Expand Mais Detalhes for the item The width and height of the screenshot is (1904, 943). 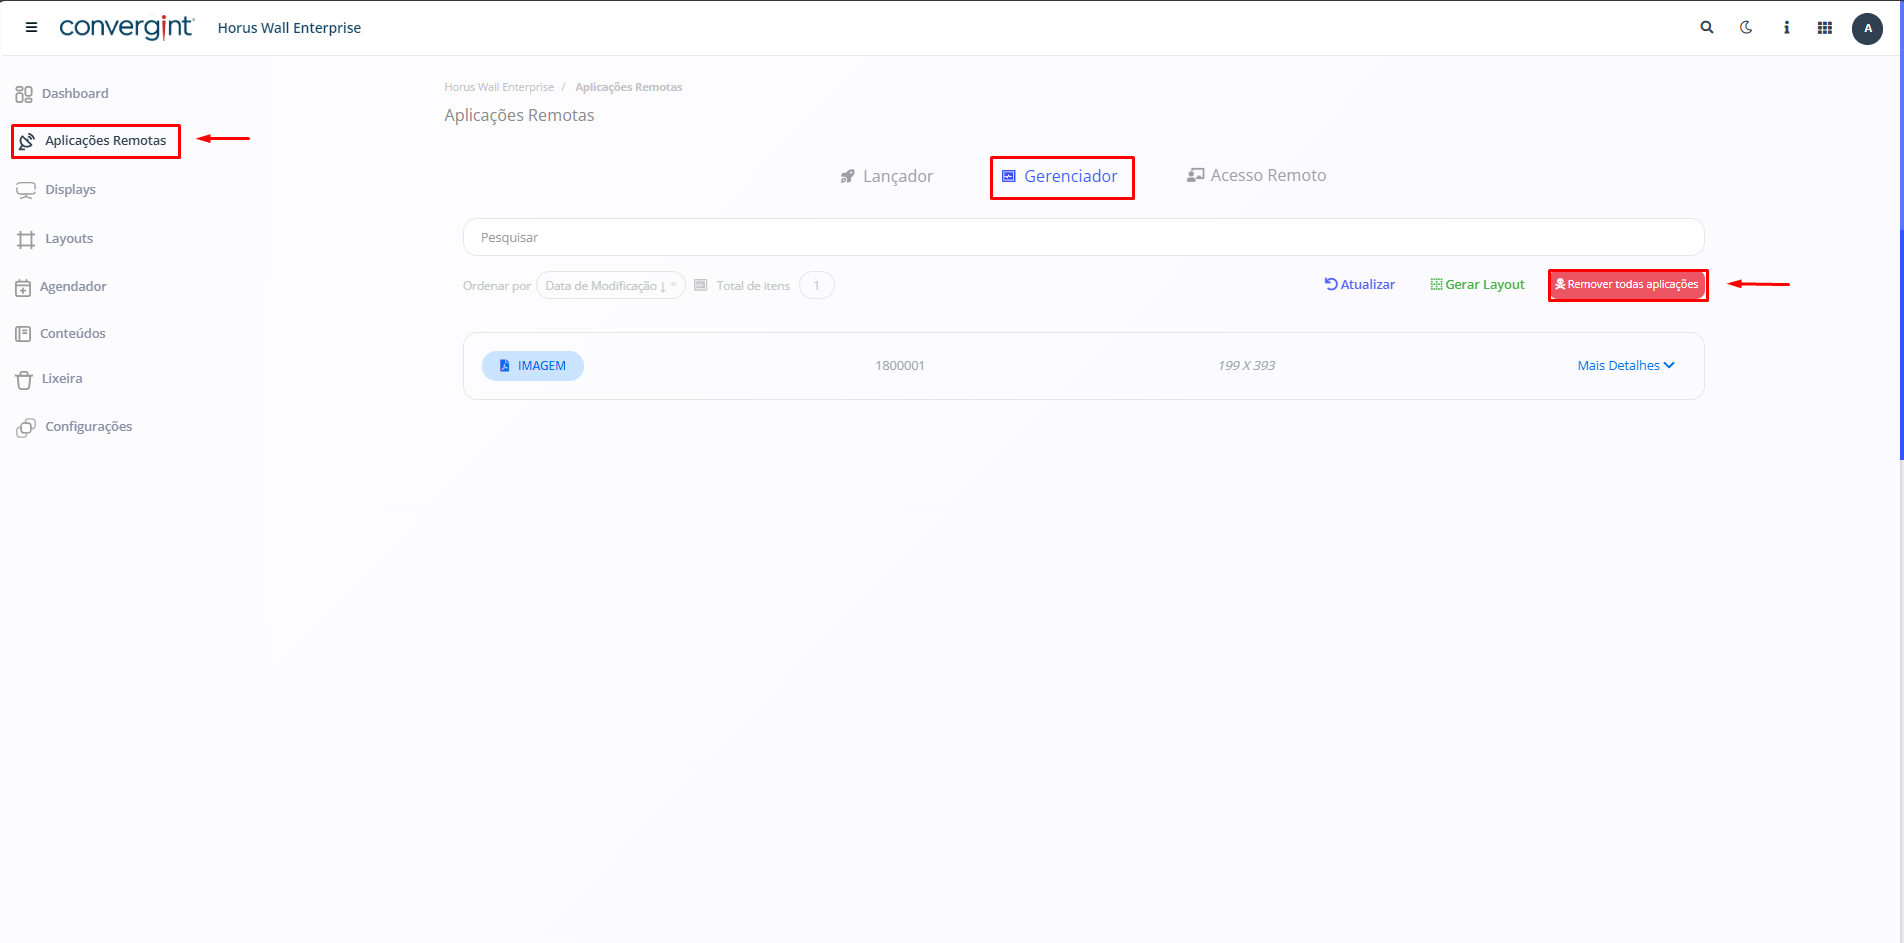[1625, 366]
